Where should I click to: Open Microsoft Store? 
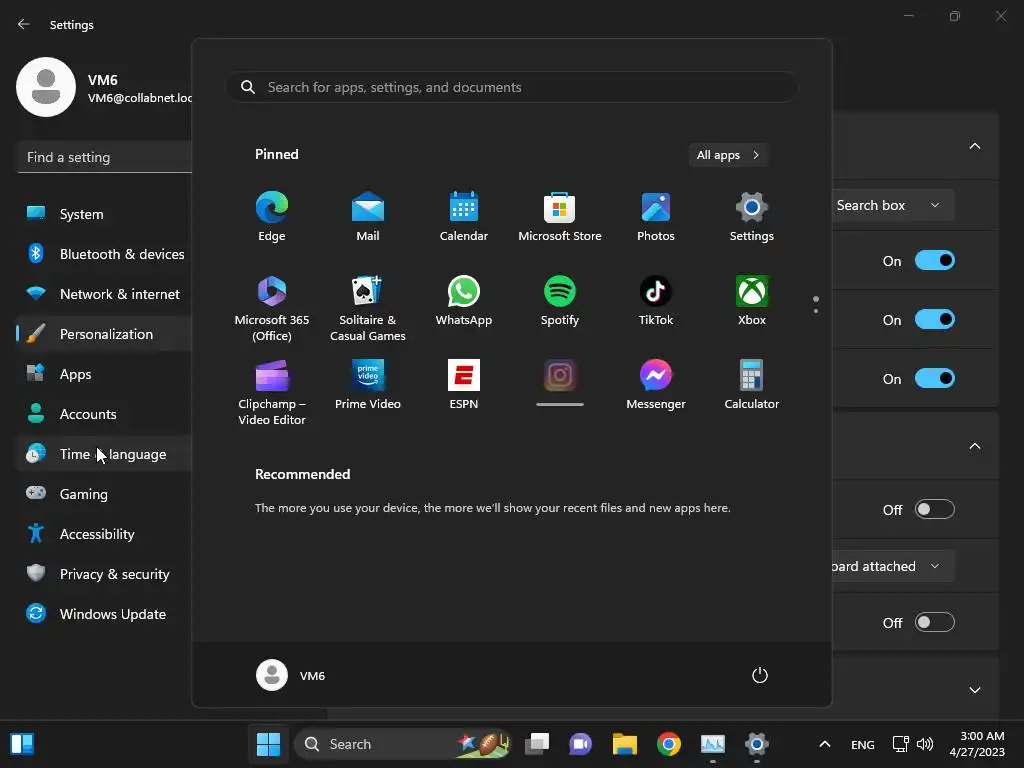560,217
